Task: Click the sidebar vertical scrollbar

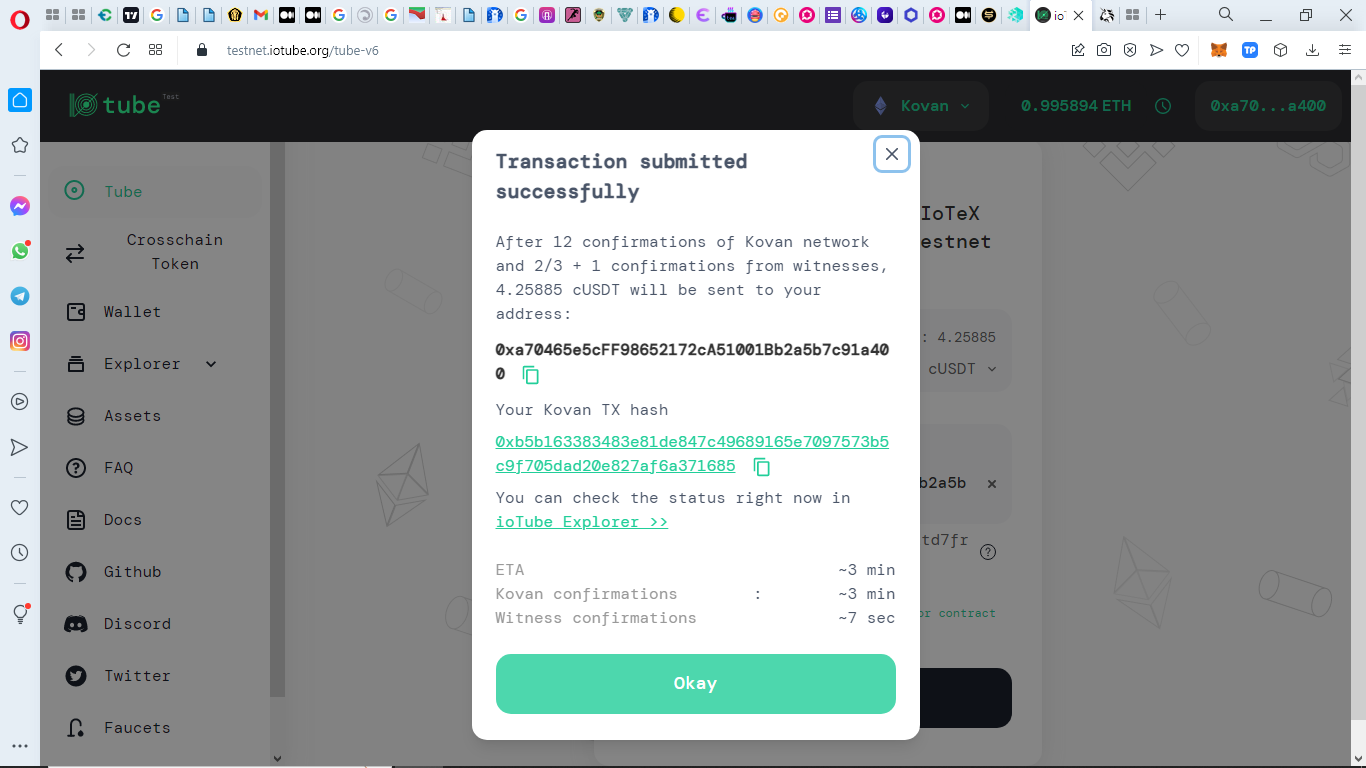Action: [x=277, y=420]
